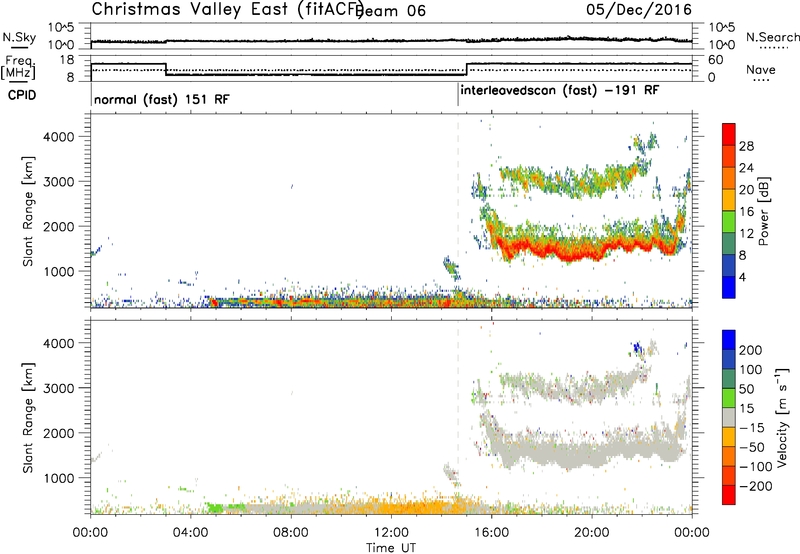Image resolution: width=800 pixels, height=554 pixels.
Task: Click the blue bottom segment of Power colorbar
Action: click(x=729, y=287)
